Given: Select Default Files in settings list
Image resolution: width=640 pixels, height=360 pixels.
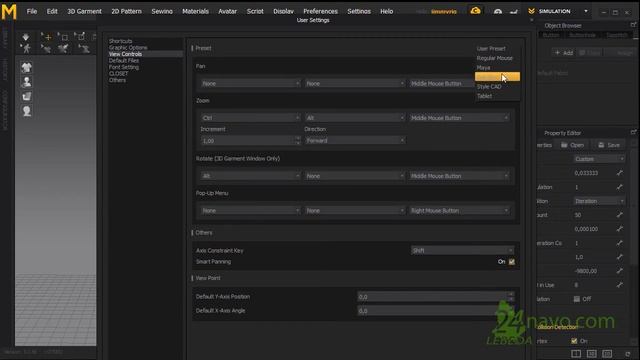Looking at the screenshot, I should pyautogui.click(x=124, y=60).
